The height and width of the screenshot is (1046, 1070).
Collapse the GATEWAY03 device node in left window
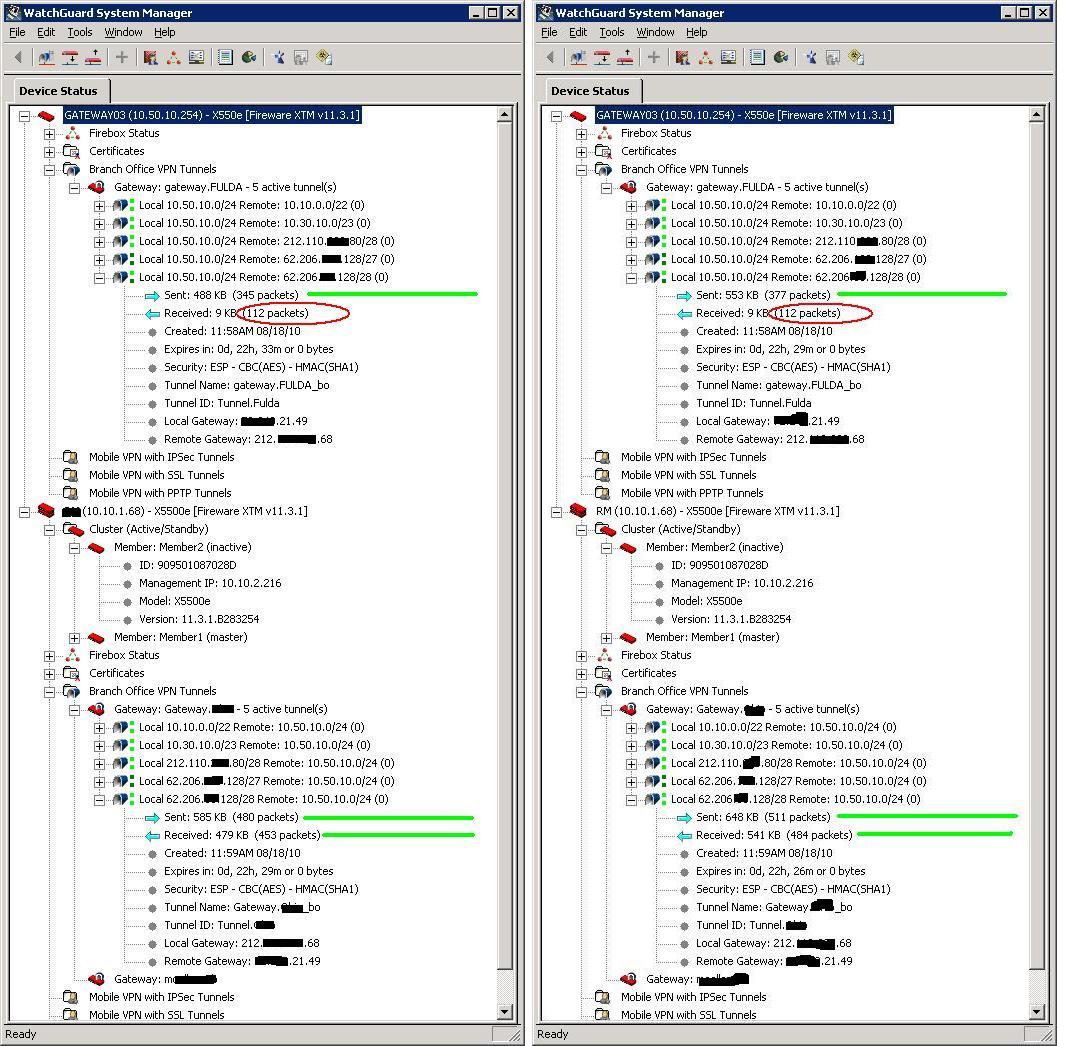[25, 116]
